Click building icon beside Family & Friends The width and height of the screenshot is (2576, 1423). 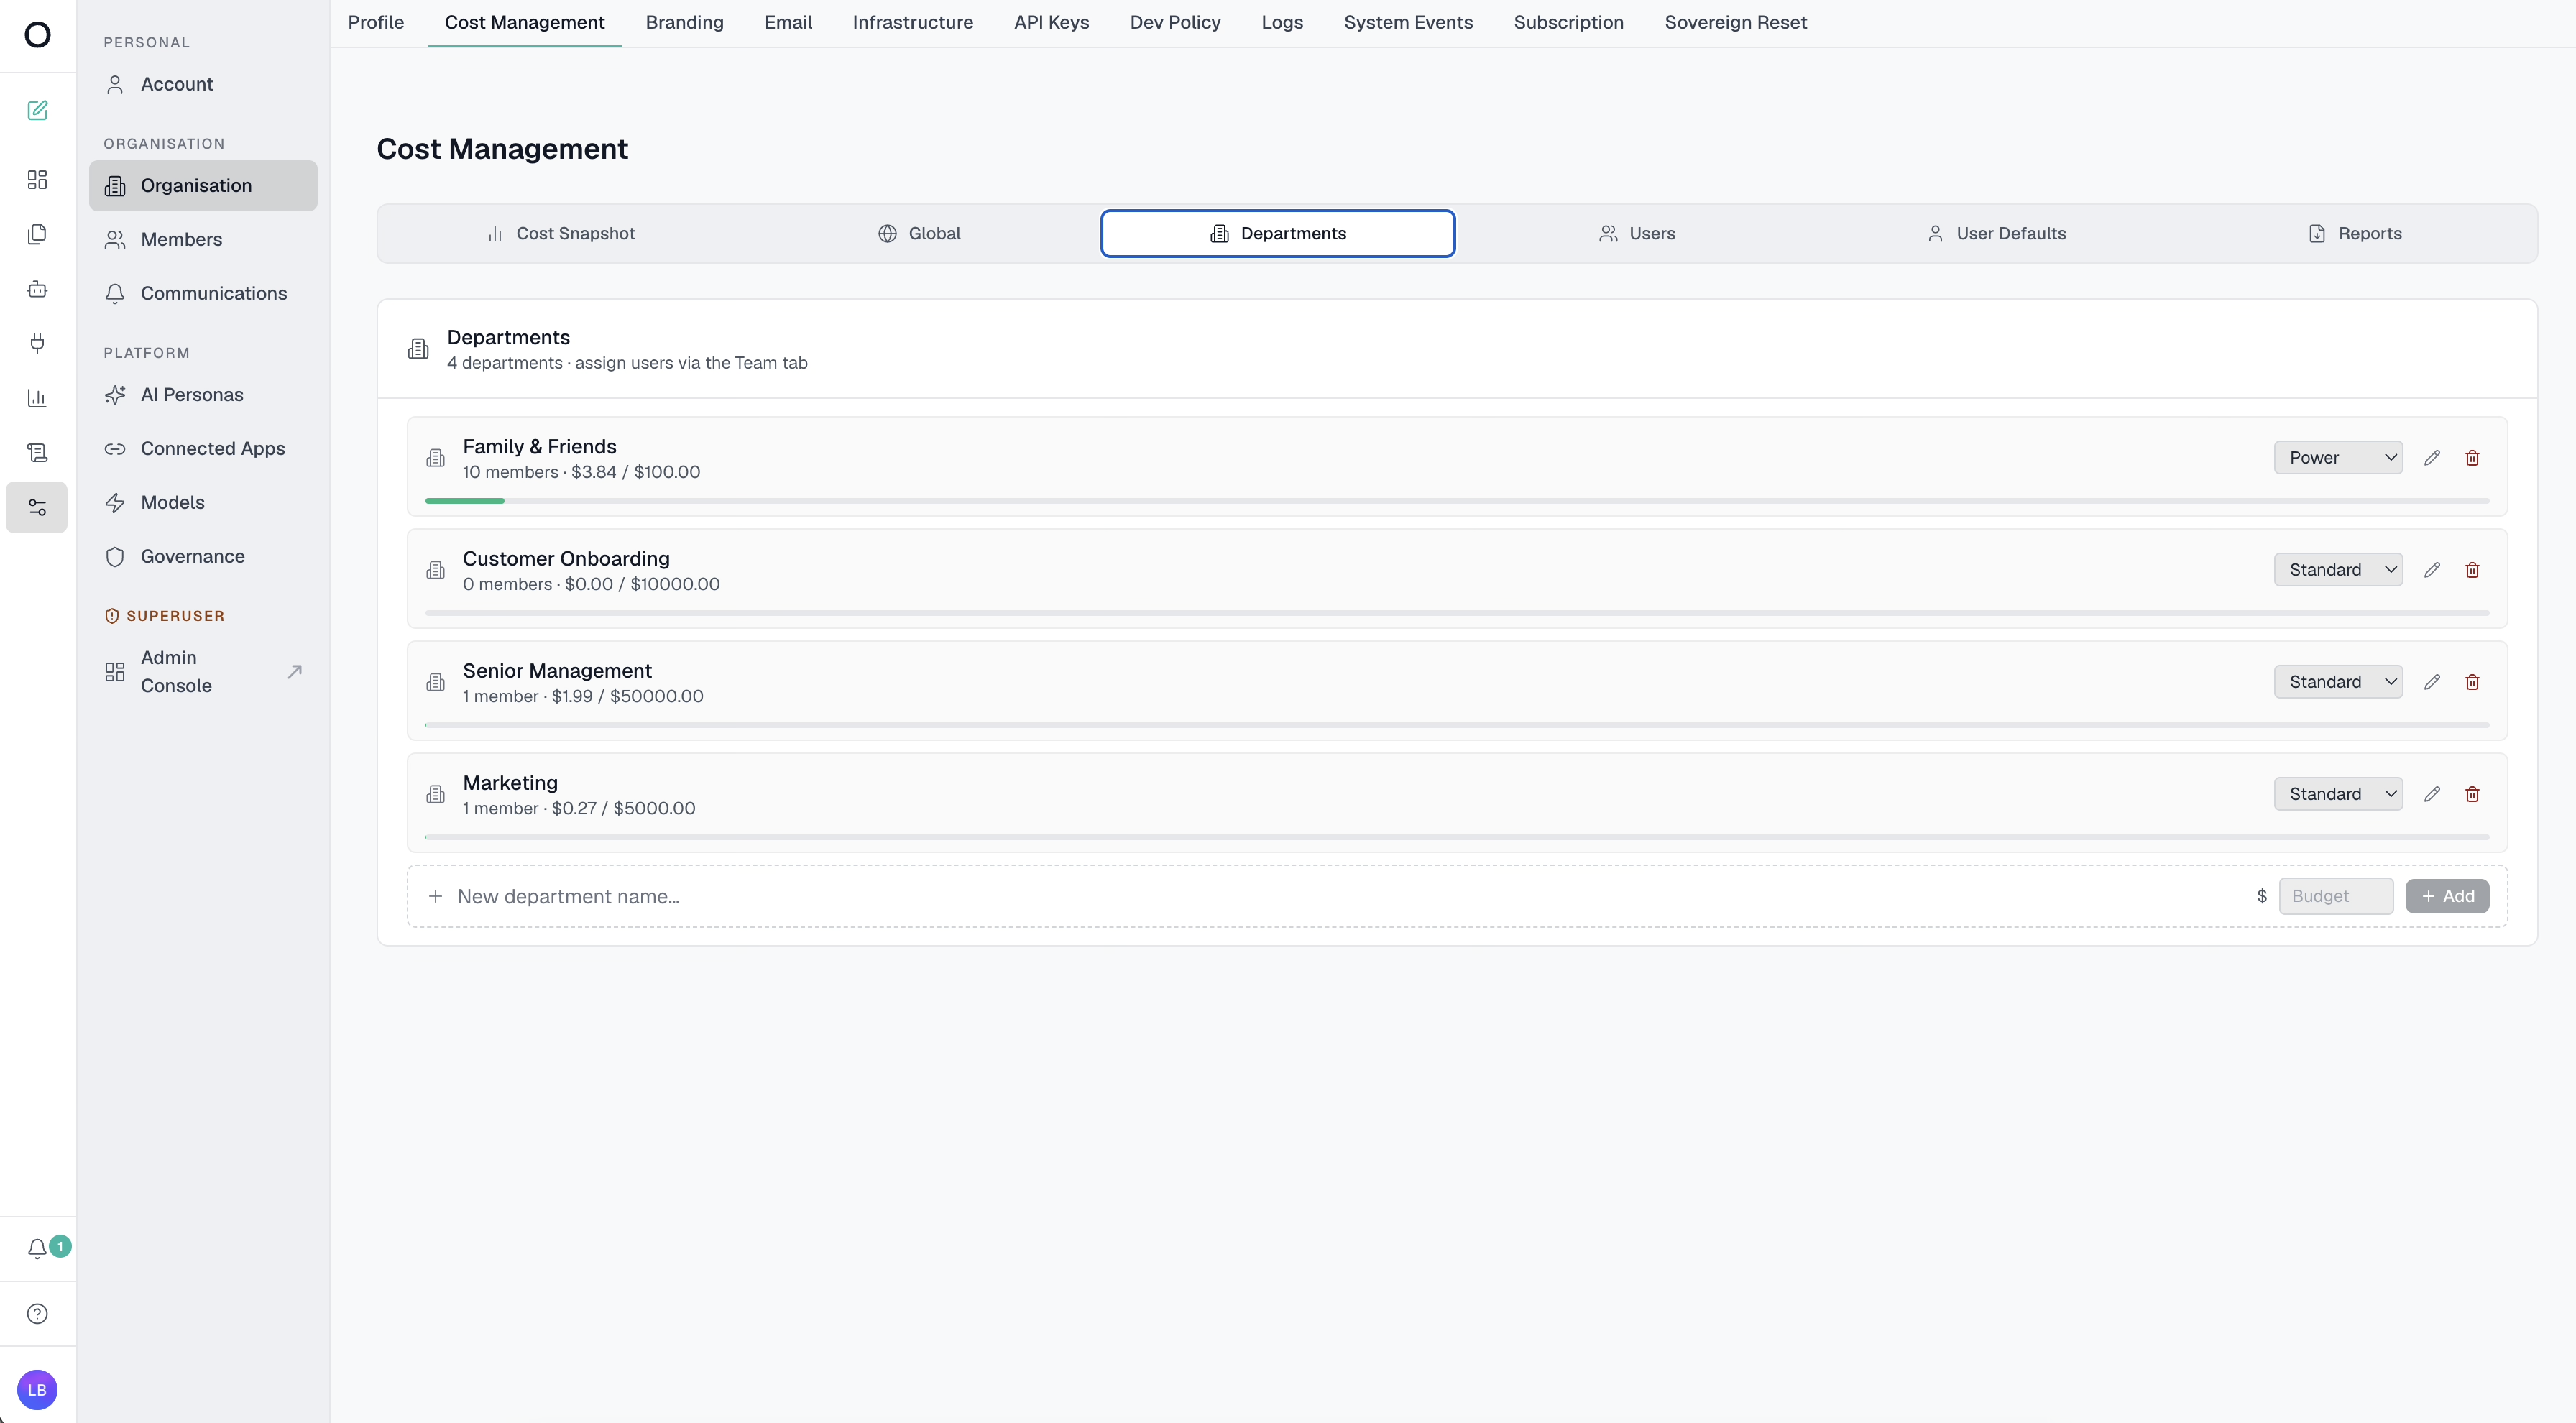436,458
